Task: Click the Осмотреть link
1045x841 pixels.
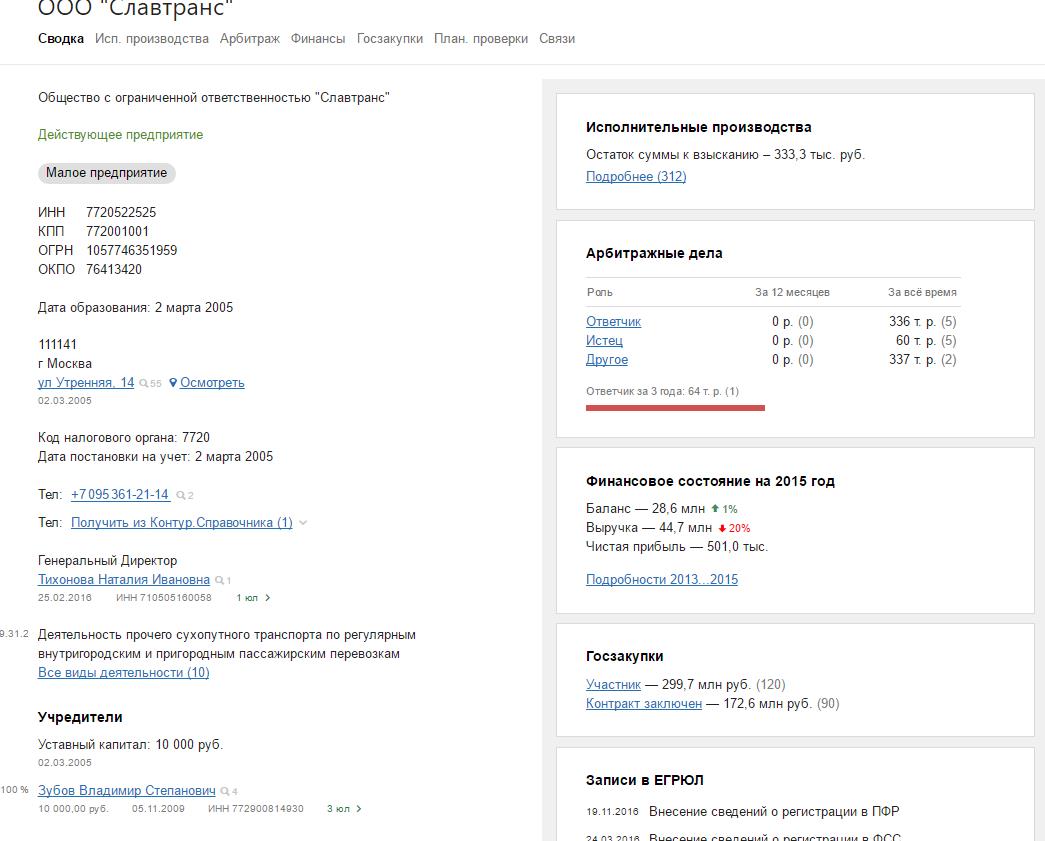Action: [212, 383]
